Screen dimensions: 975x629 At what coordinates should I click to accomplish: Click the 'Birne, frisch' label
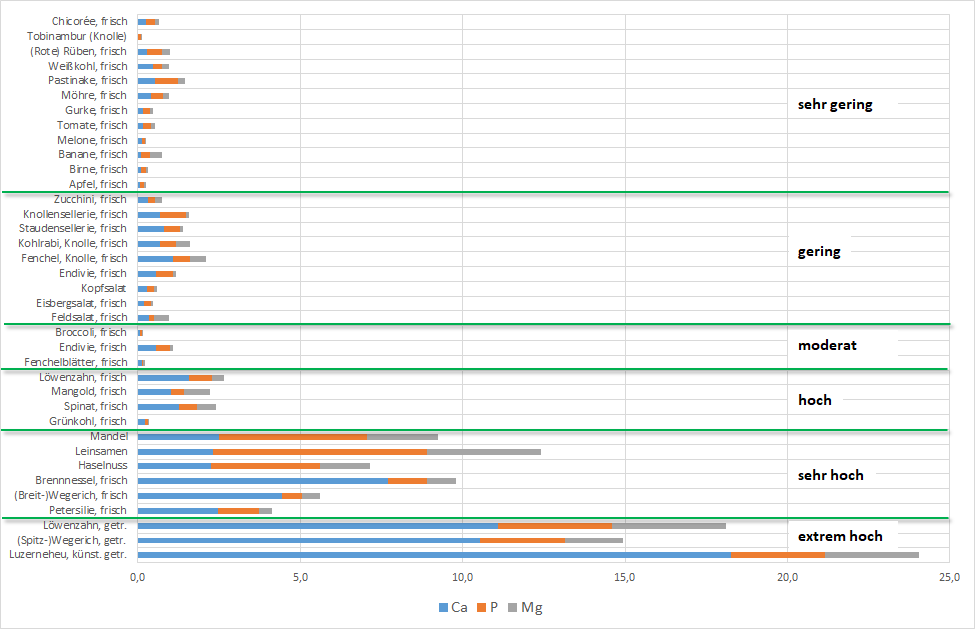(x=98, y=170)
